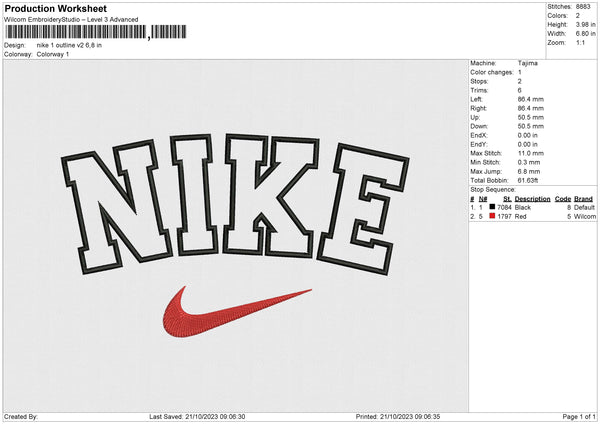Image resolution: width=600 pixels, height=424 pixels.
Task: Click the Trims value 6
Action: (519, 90)
